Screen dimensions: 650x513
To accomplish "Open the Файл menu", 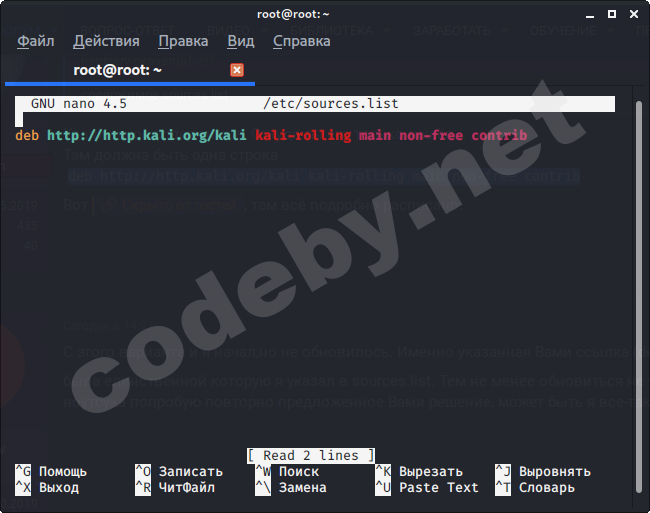I will (x=36, y=41).
